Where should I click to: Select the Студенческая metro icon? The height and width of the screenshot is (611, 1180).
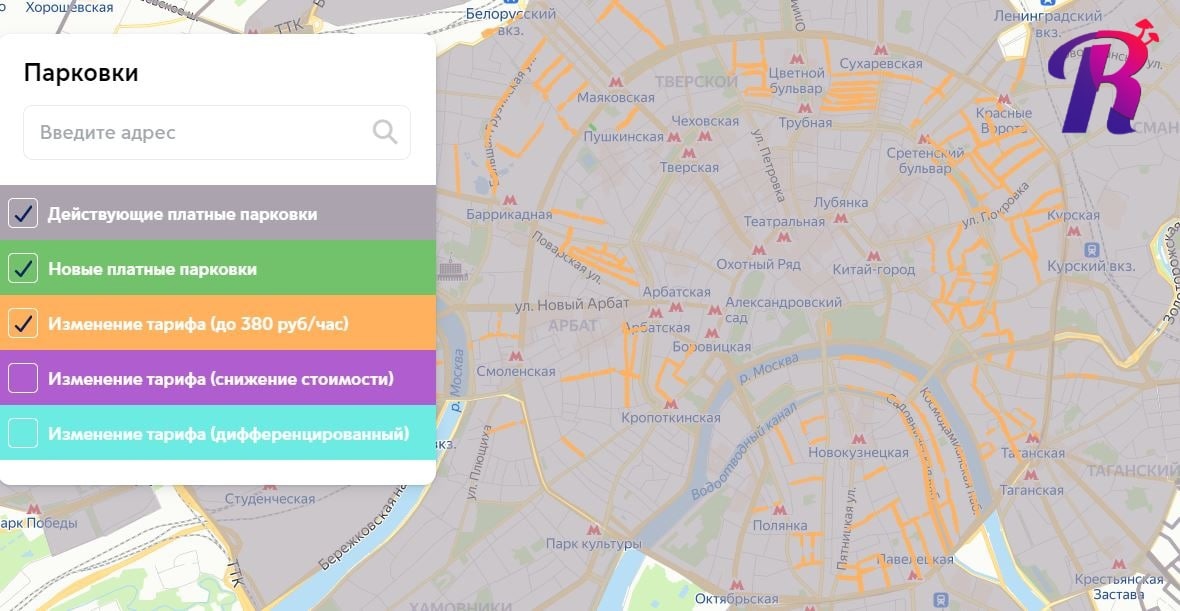click(x=268, y=484)
